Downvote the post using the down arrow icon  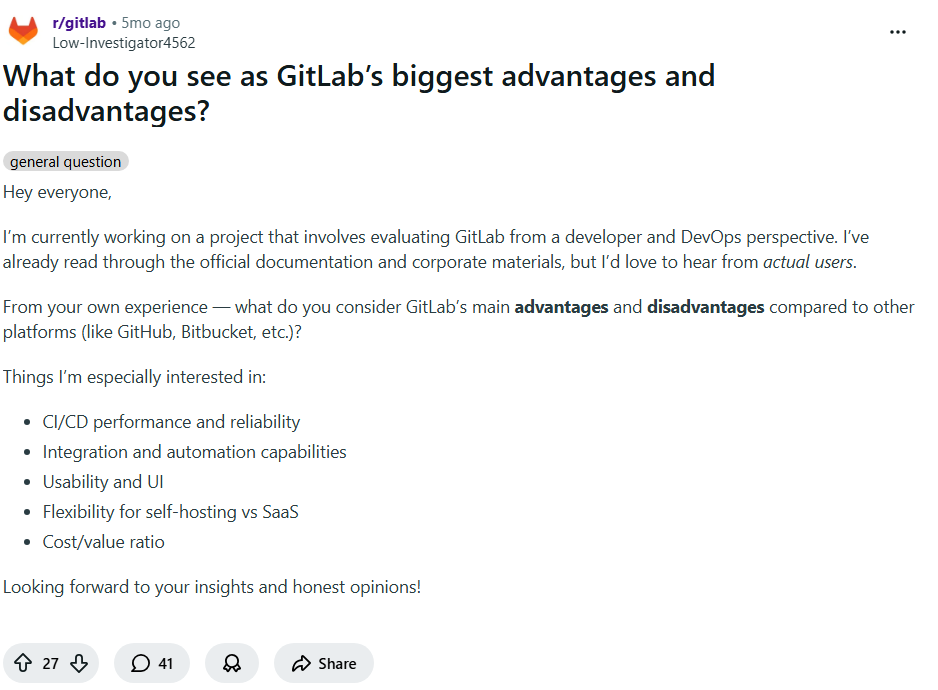pyautogui.click(x=79, y=663)
